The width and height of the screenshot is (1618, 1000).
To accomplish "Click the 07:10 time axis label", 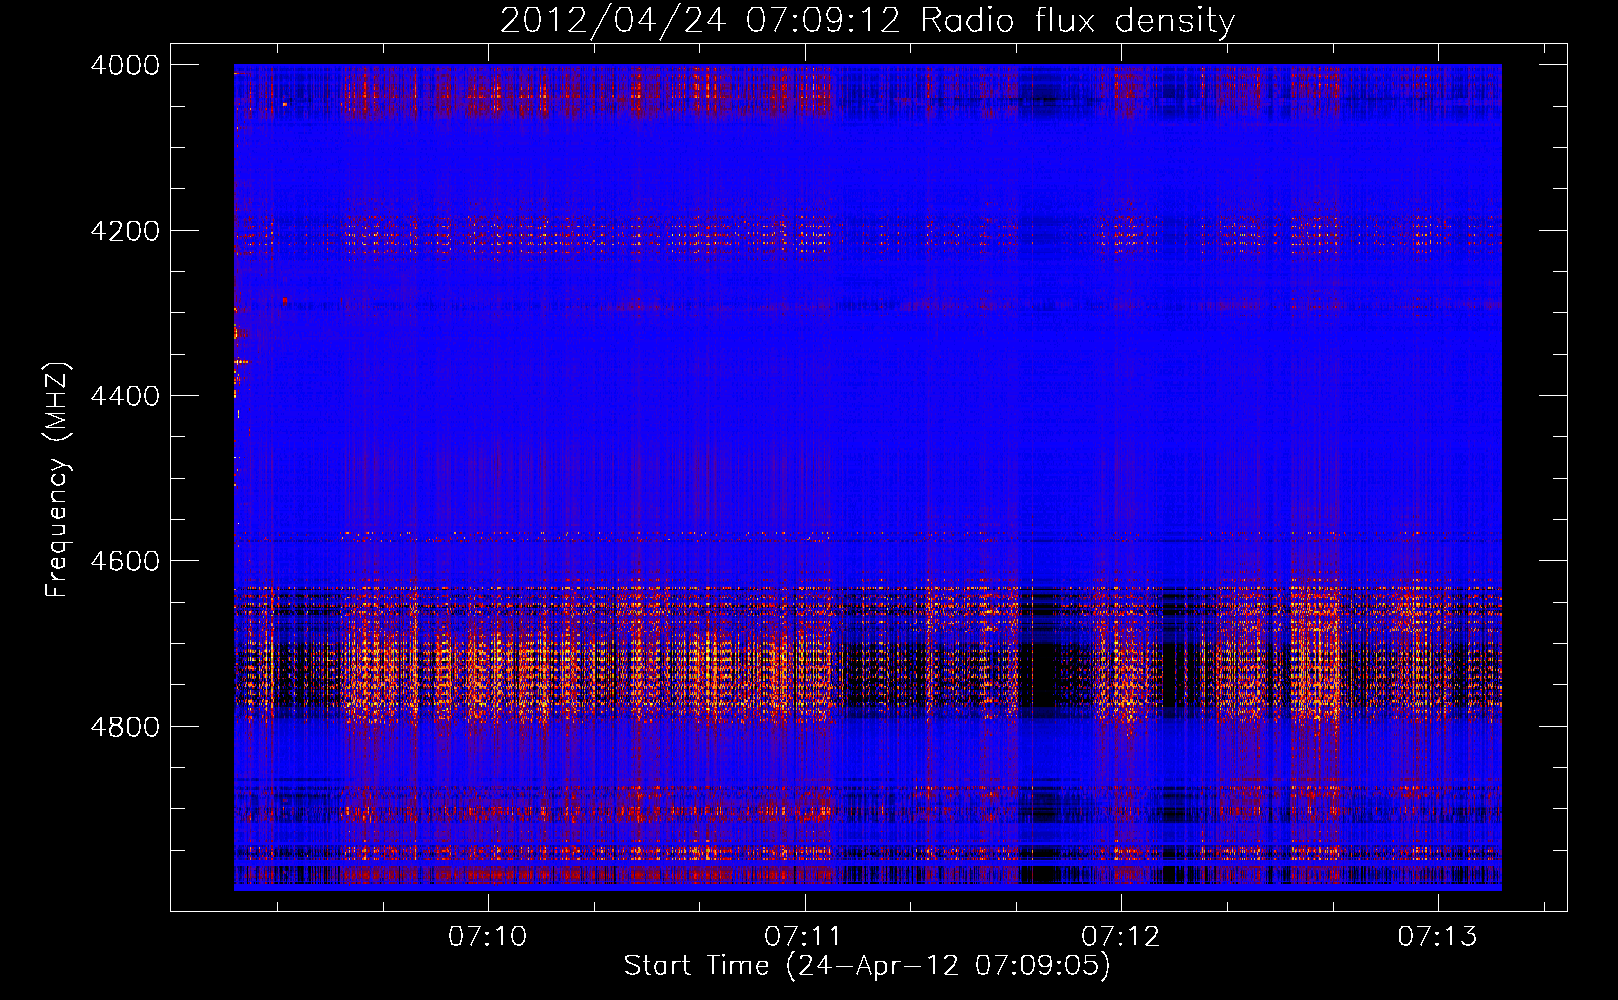I will 487,936.
